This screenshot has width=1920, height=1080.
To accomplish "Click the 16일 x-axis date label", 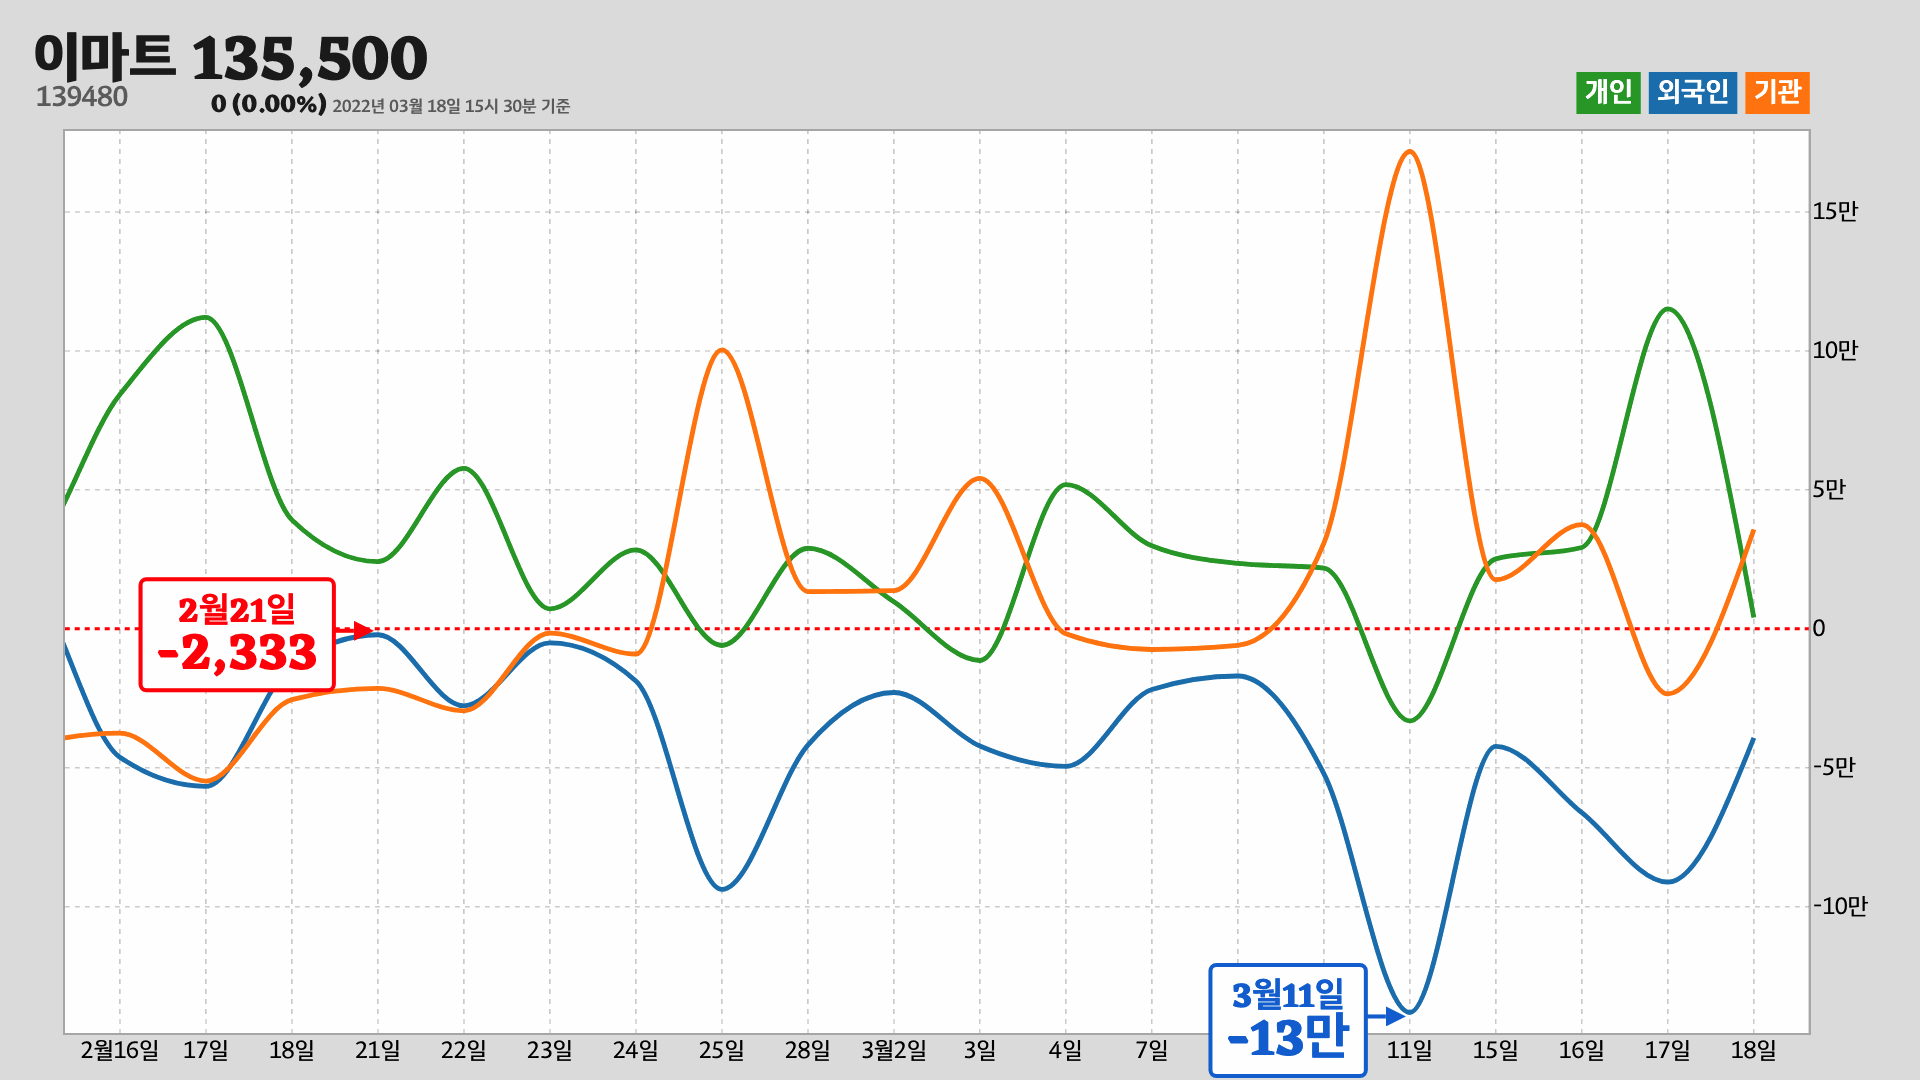I will [1582, 1050].
